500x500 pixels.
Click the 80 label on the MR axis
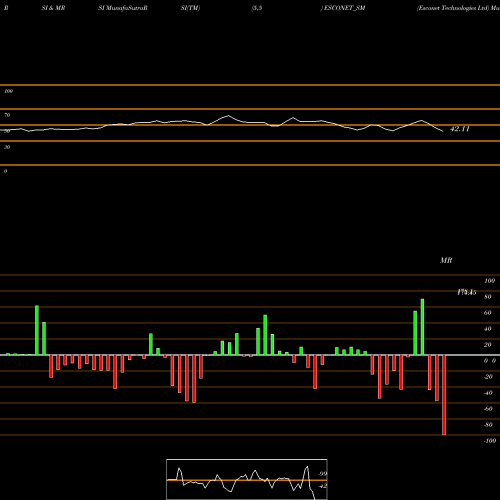point(488,297)
